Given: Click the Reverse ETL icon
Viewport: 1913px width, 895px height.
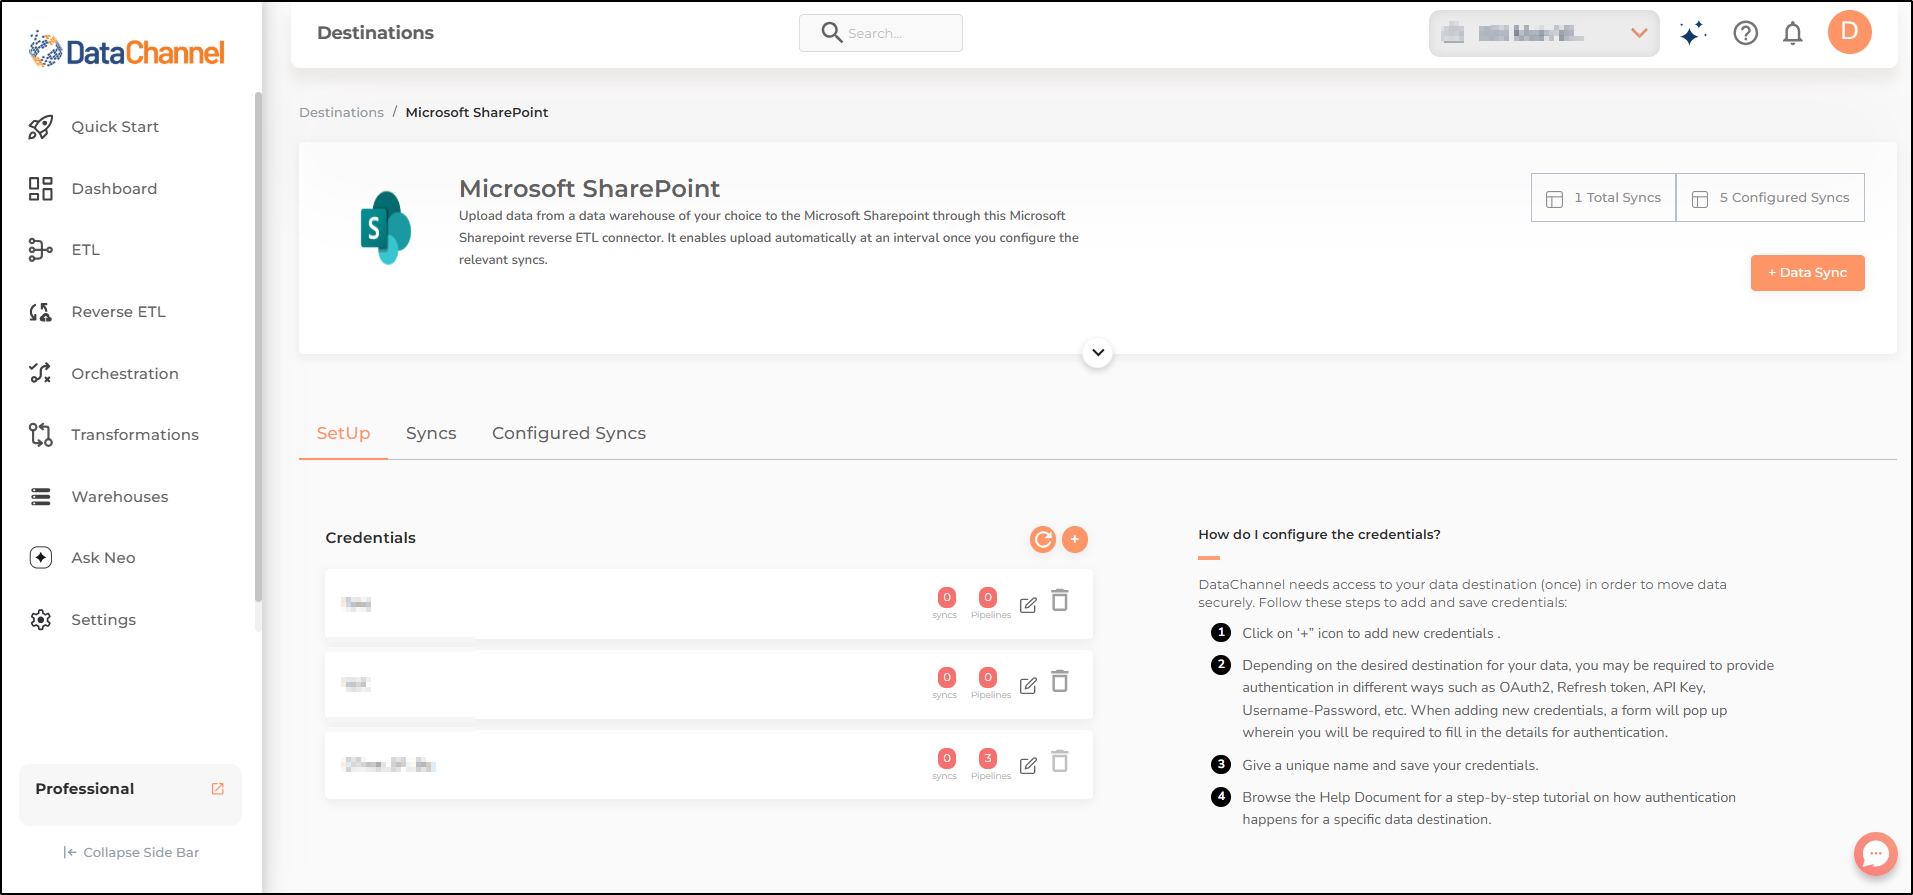Looking at the screenshot, I should (x=40, y=312).
